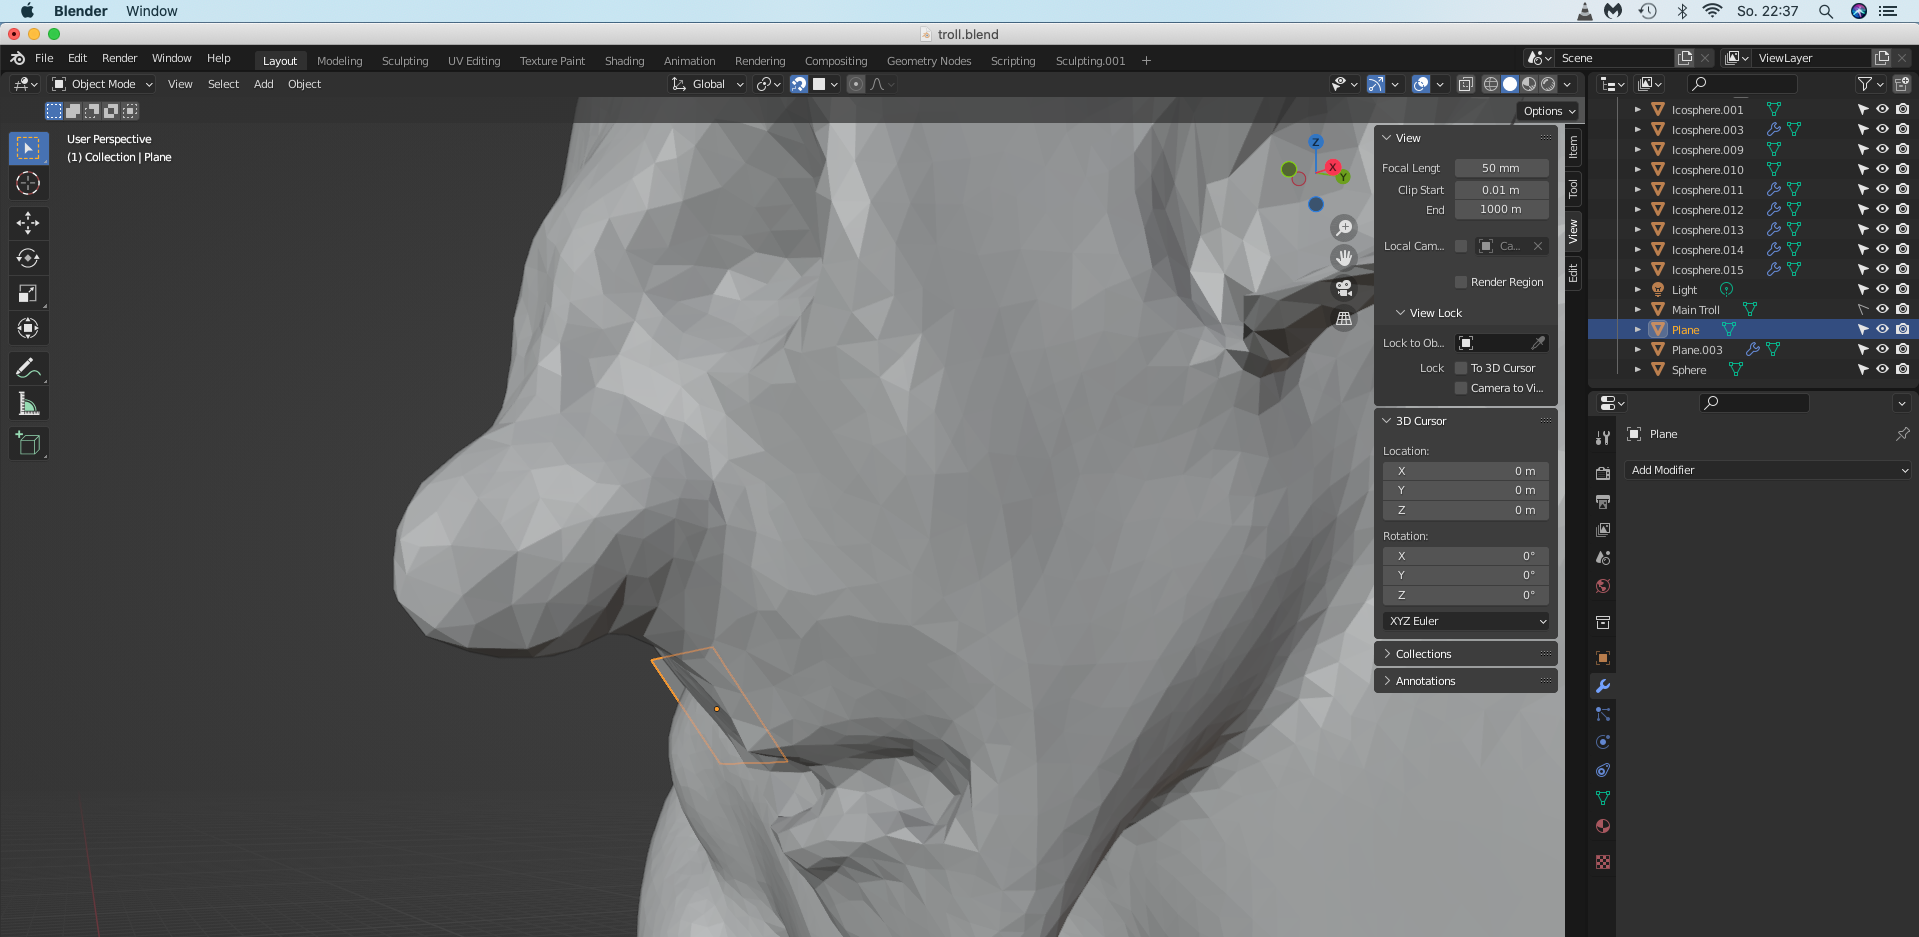Image resolution: width=1919 pixels, height=937 pixels.
Task: Open the Texture properties tab icon
Action: (1603, 862)
